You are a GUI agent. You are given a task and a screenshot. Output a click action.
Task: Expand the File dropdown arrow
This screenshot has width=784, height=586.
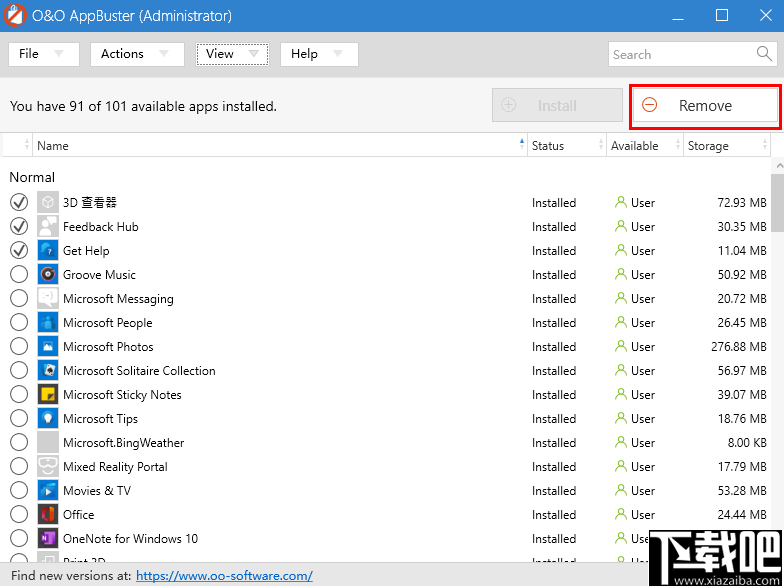pyautogui.click(x=59, y=54)
